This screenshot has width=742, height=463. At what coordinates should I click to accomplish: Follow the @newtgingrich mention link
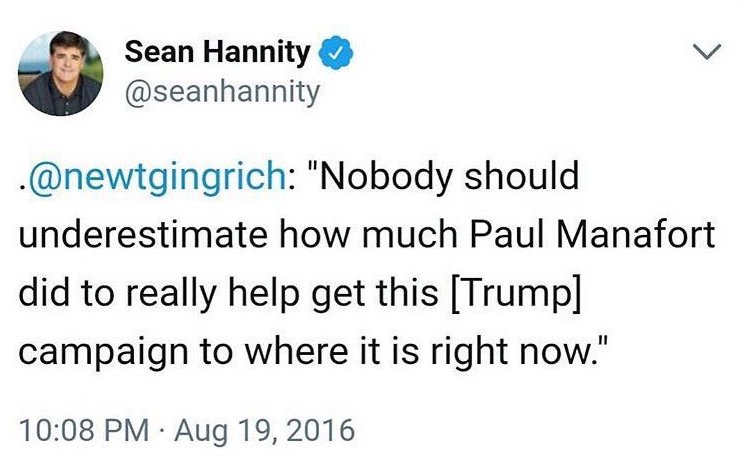[x=158, y=178]
